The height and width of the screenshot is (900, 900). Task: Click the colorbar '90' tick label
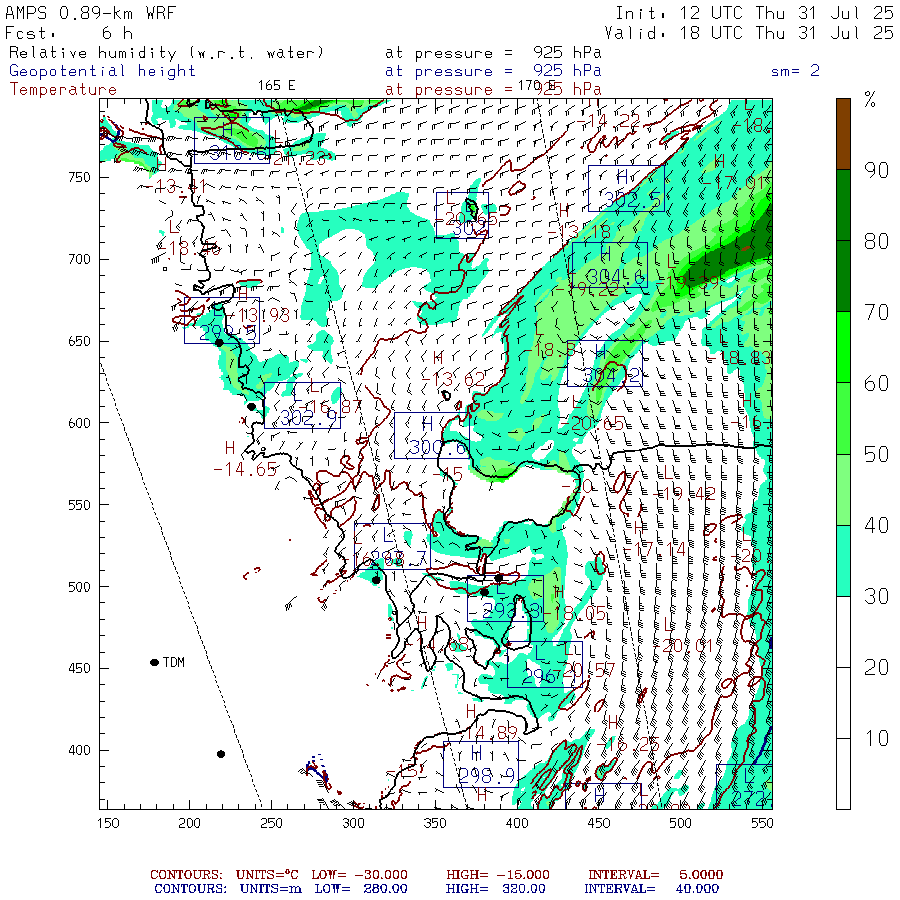click(x=876, y=170)
